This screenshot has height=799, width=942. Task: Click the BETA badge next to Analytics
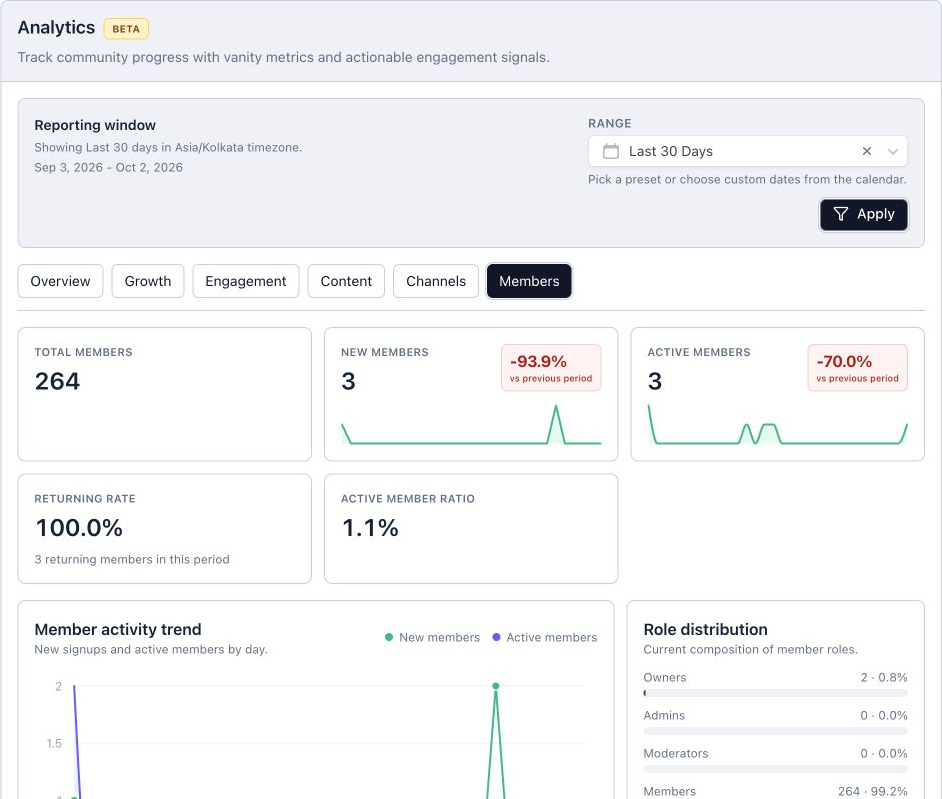pyautogui.click(x=126, y=29)
